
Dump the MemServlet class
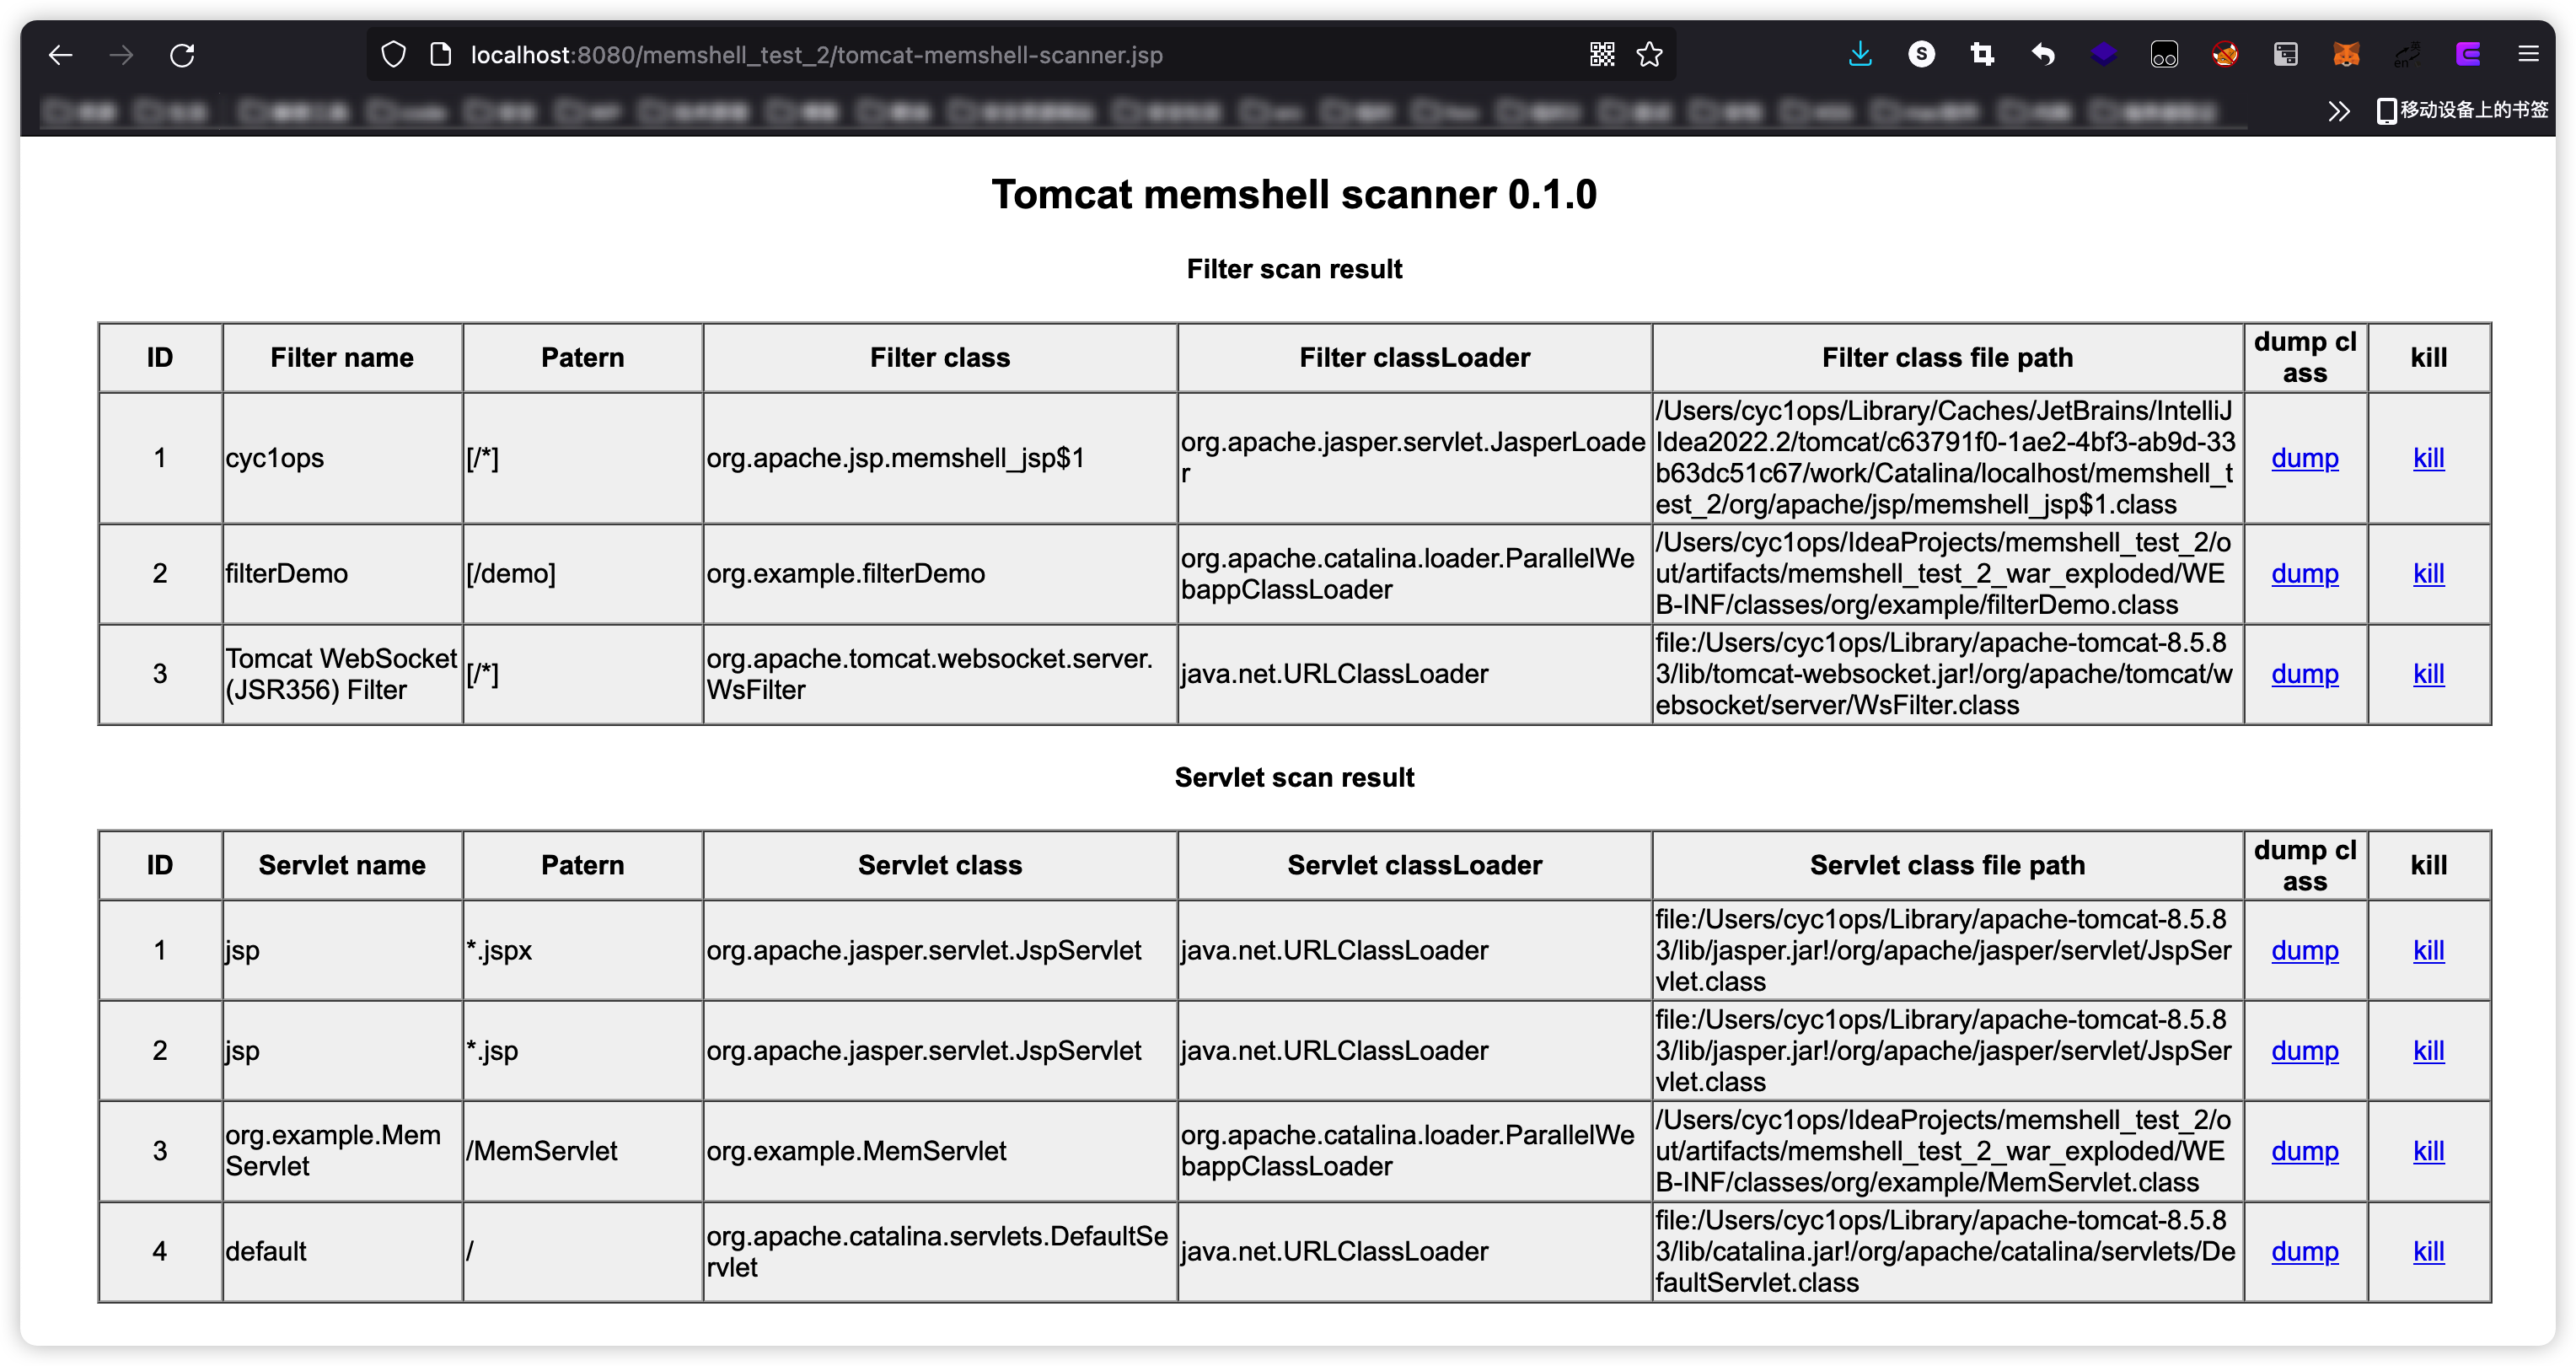(2304, 1151)
